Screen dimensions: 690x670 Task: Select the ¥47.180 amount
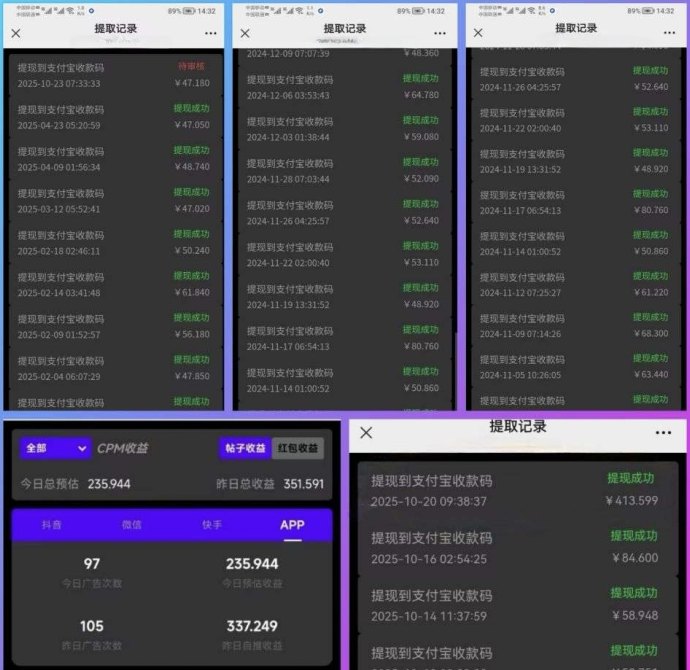pos(192,83)
